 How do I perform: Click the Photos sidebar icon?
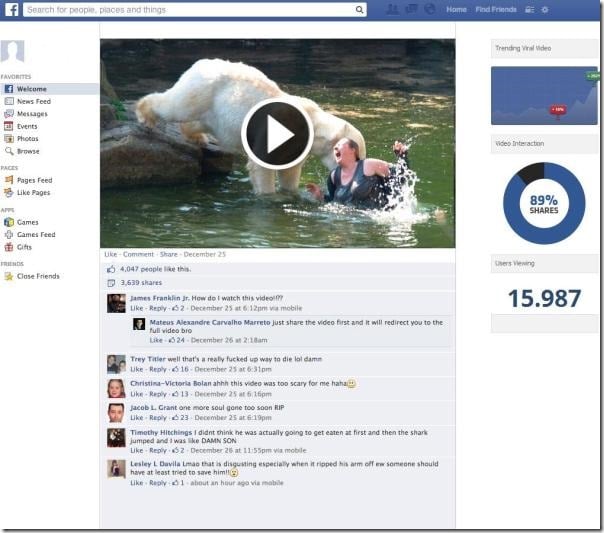8,139
